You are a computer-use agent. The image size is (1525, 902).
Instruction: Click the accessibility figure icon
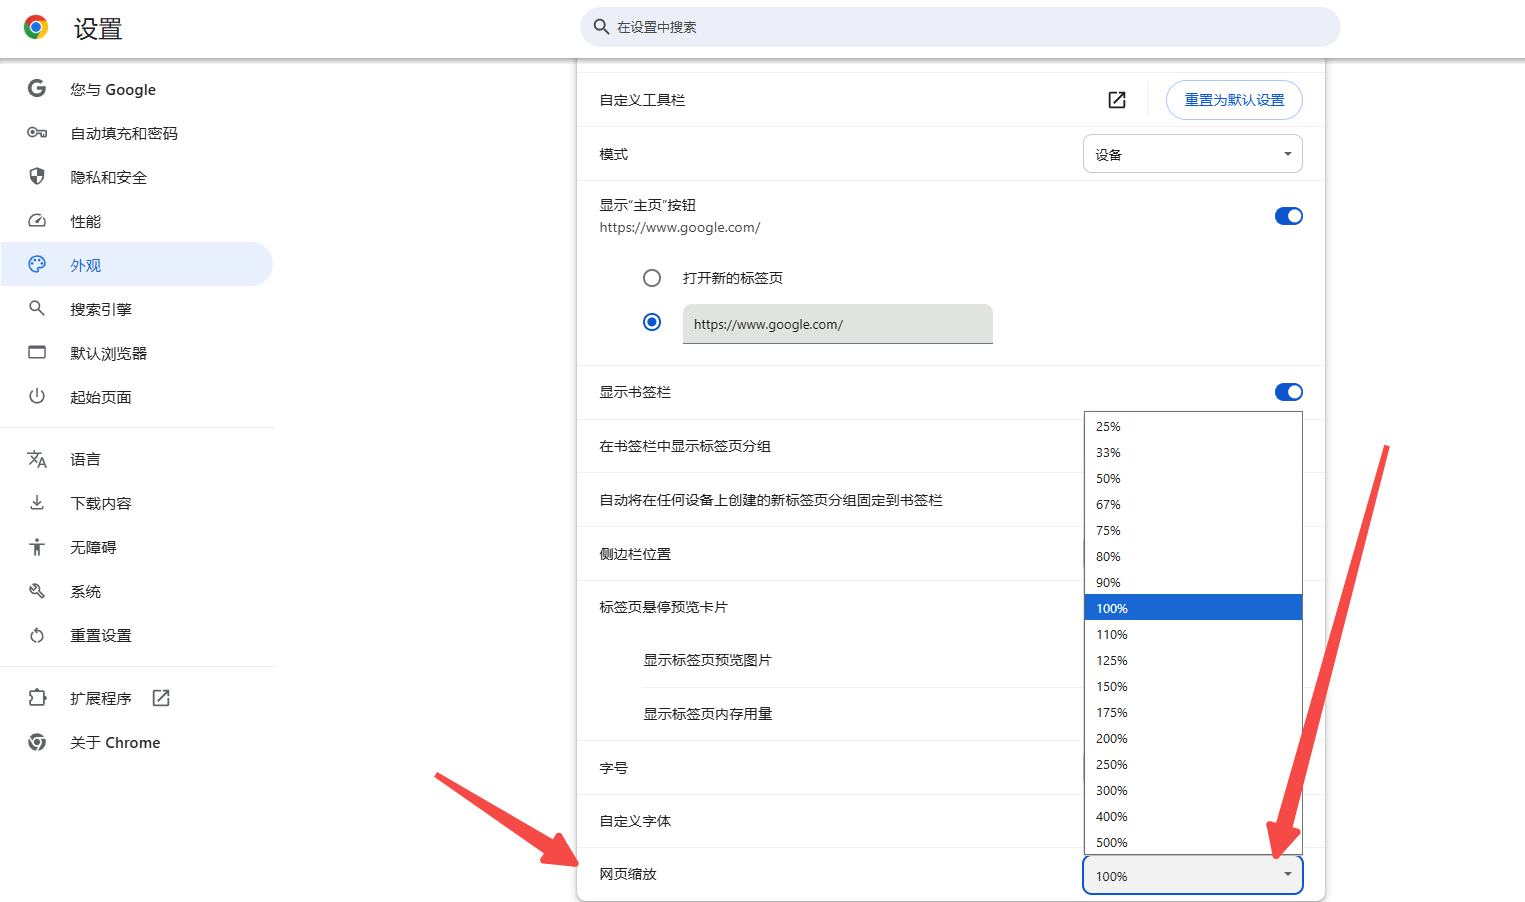37,547
